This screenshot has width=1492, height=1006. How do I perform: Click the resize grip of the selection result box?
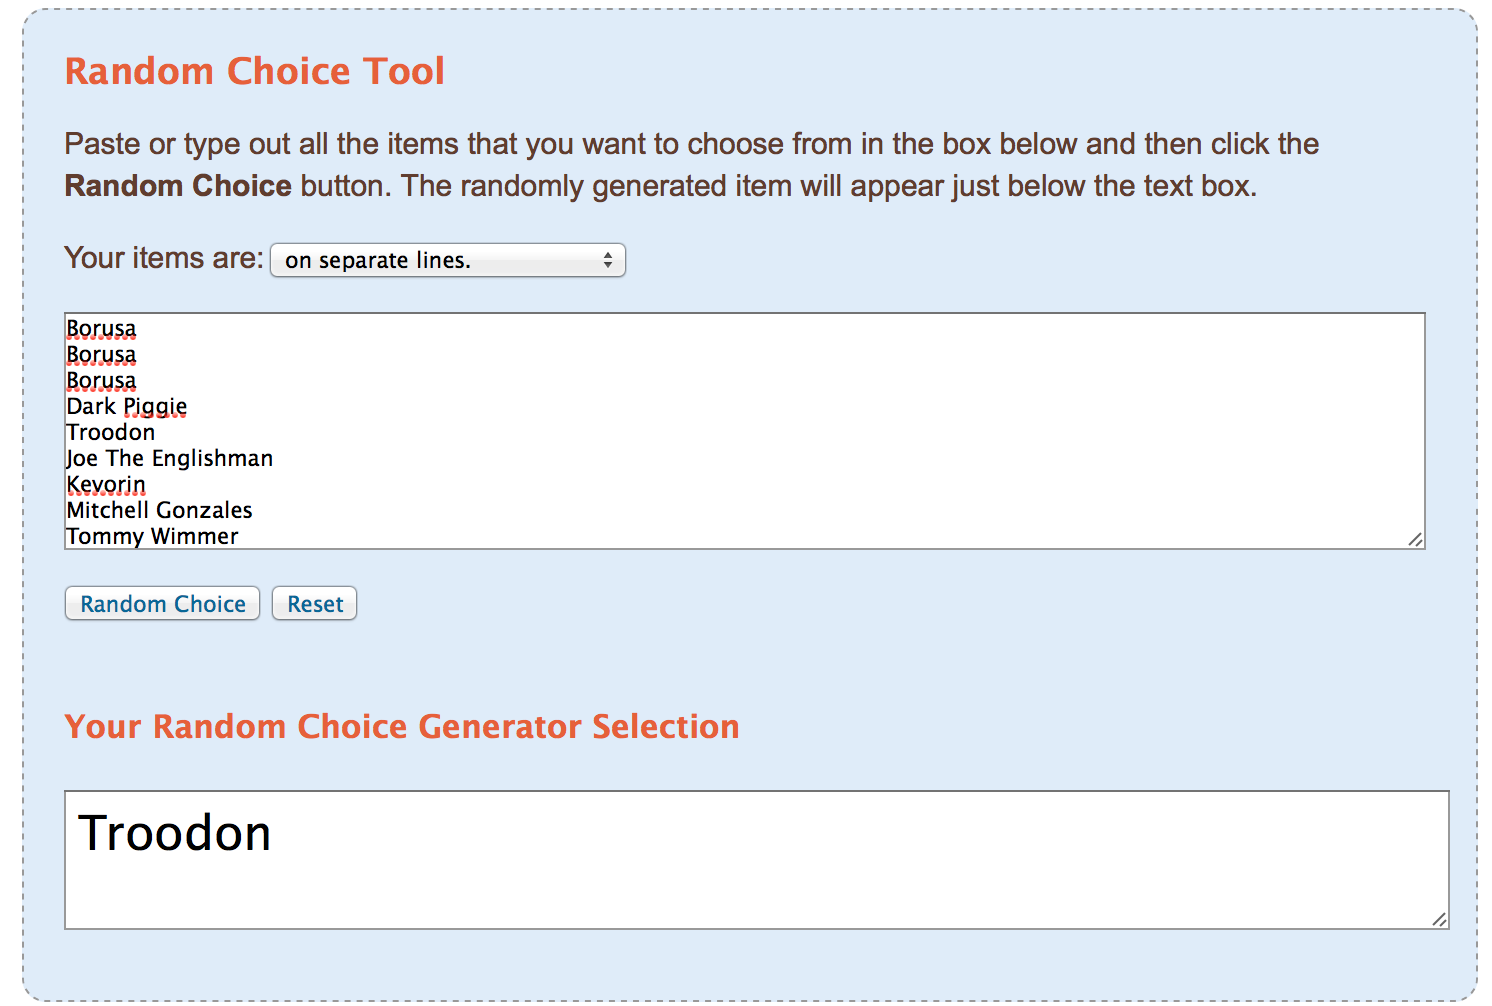click(1439, 919)
